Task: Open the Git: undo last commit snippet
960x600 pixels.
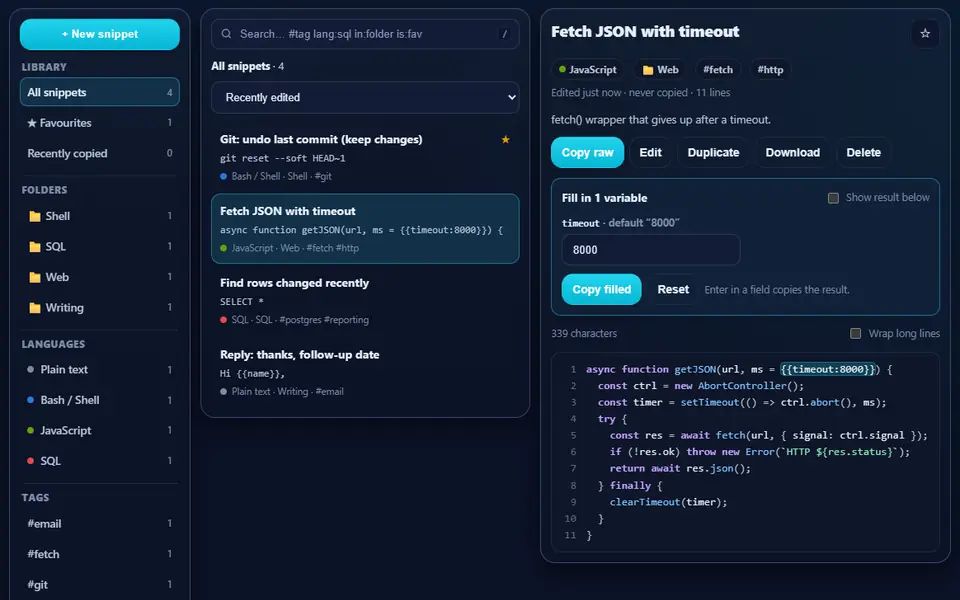Action: [365, 157]
